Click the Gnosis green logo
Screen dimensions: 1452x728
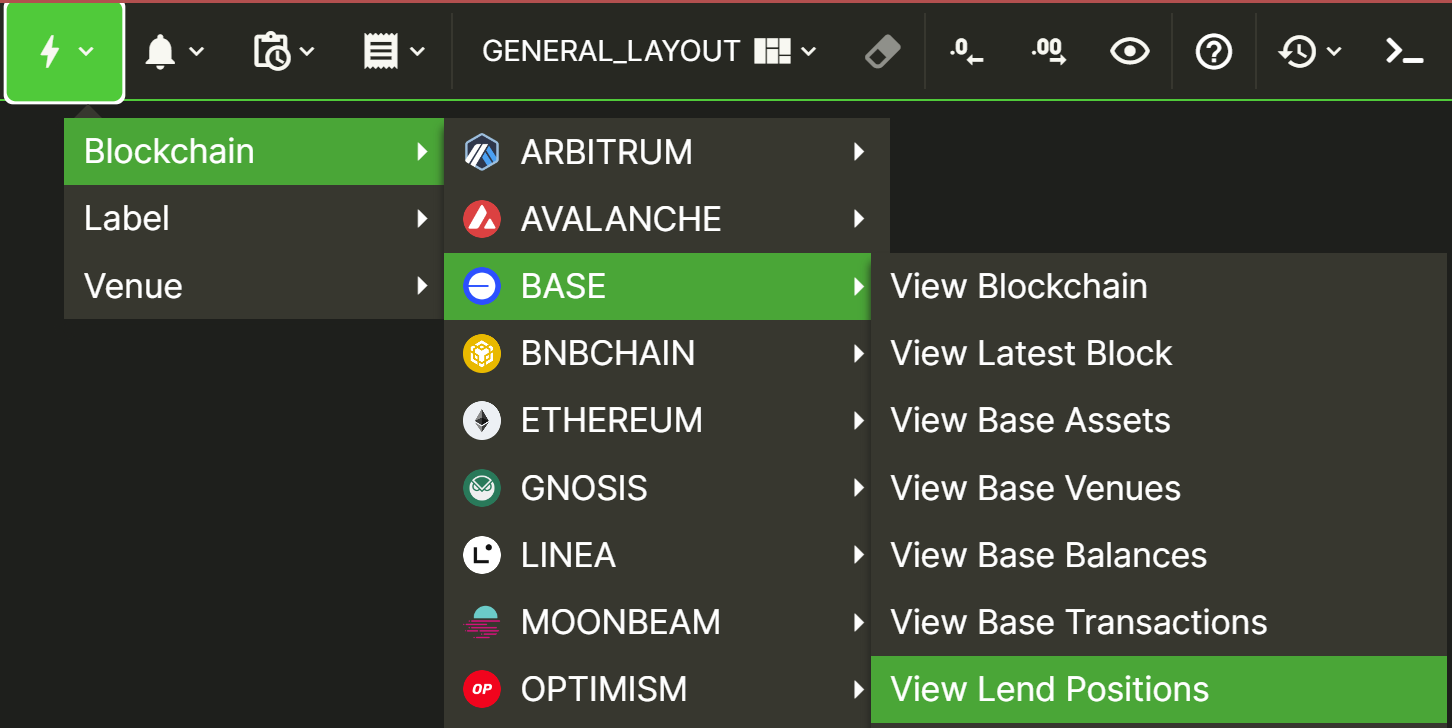pyautogui.click(x=482, y=488)
